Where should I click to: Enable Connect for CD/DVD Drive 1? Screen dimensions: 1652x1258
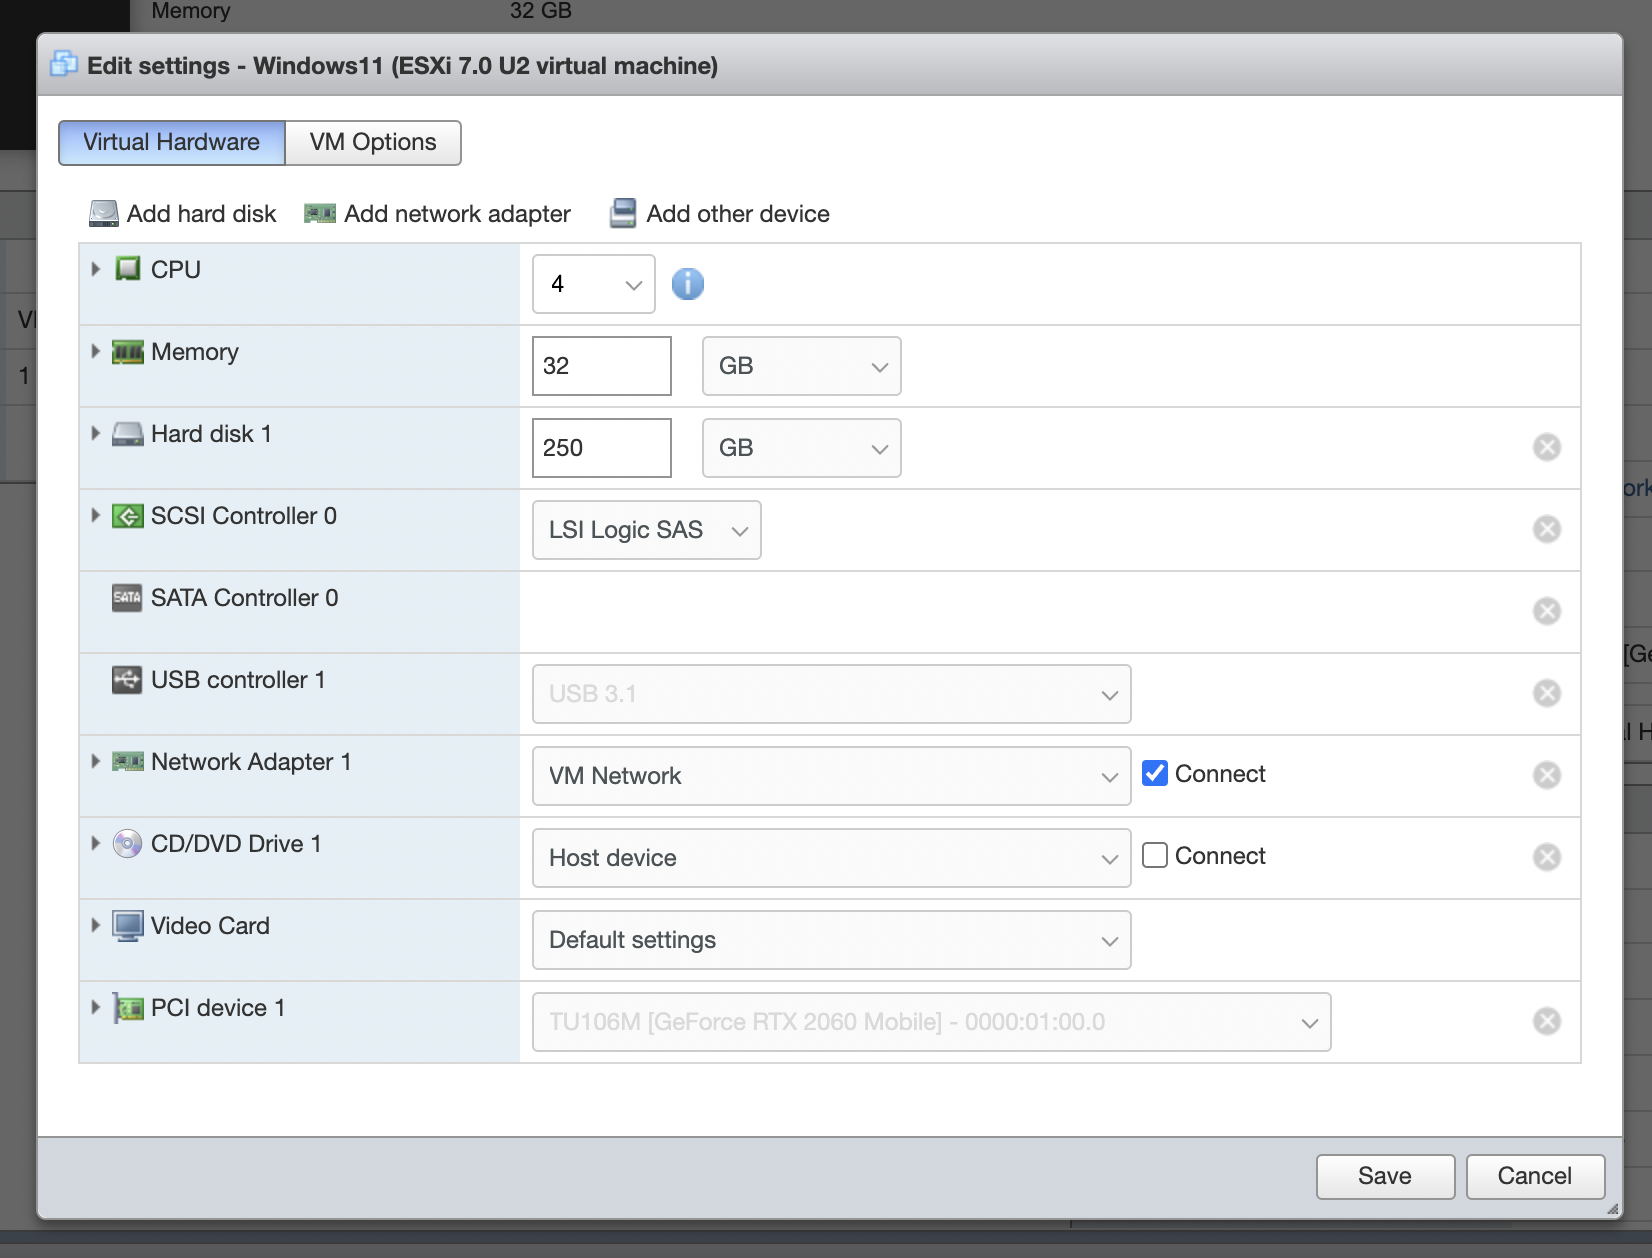click(1155, 855)
